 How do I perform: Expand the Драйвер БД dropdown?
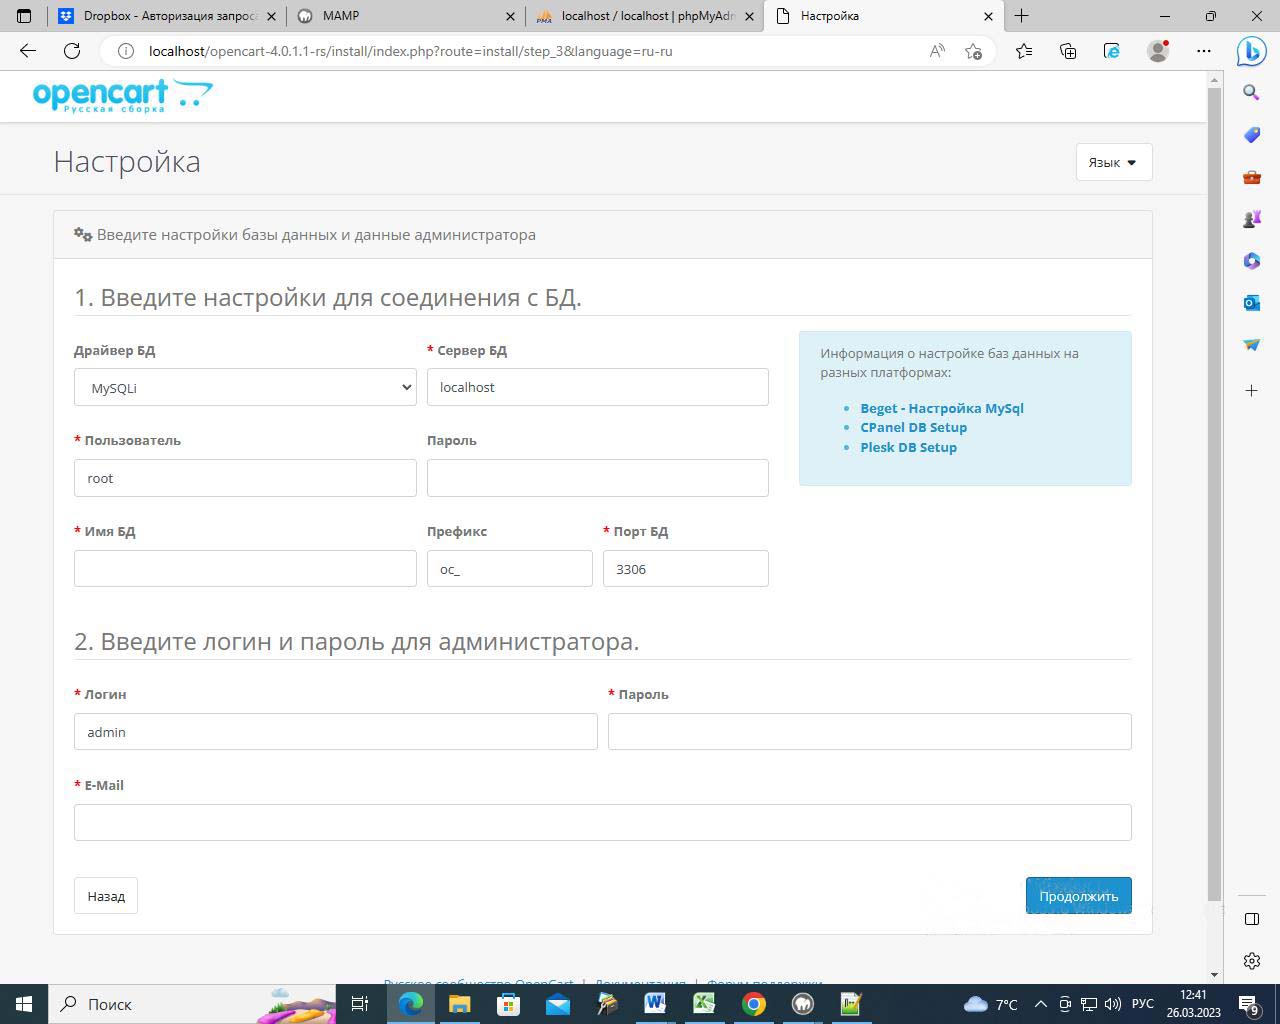click(x=245, y=387)
